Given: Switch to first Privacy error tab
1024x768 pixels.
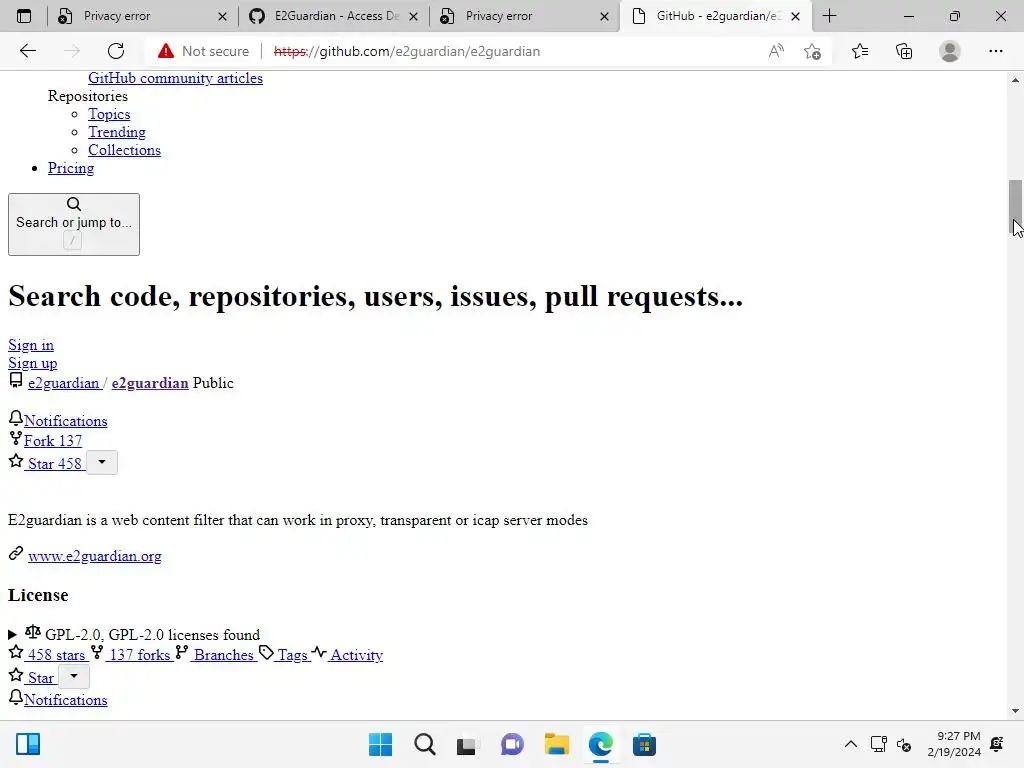Looking at the screenshot, I should (142, 16).
